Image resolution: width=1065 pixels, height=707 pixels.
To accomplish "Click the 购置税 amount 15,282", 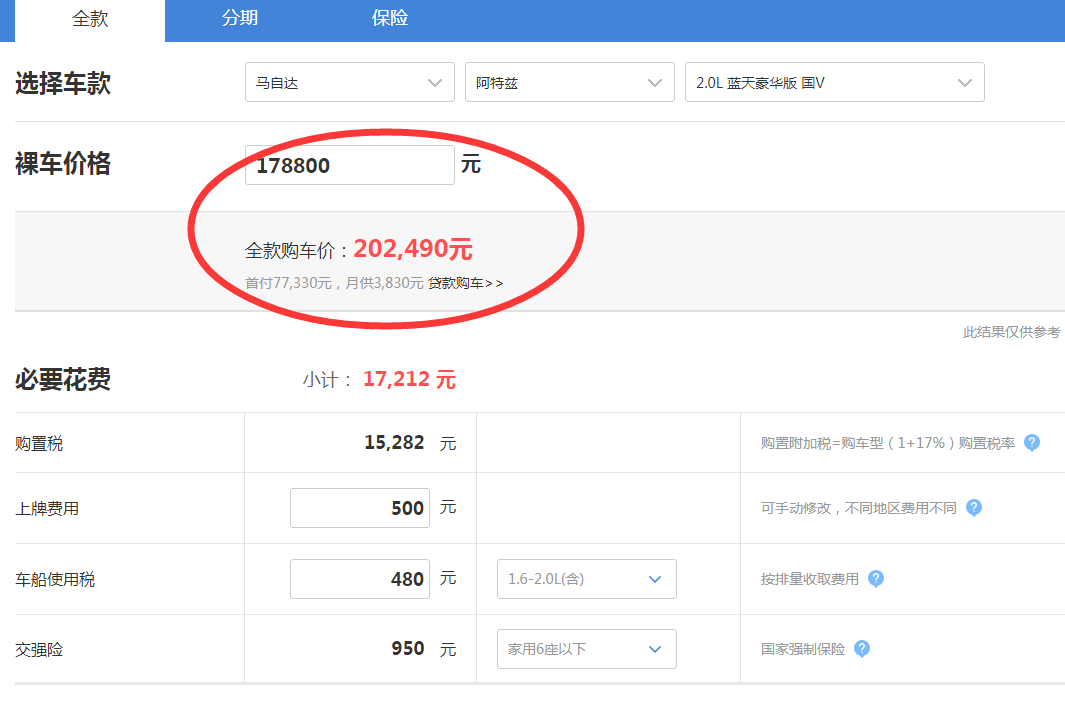I will [x=394, y=443].
